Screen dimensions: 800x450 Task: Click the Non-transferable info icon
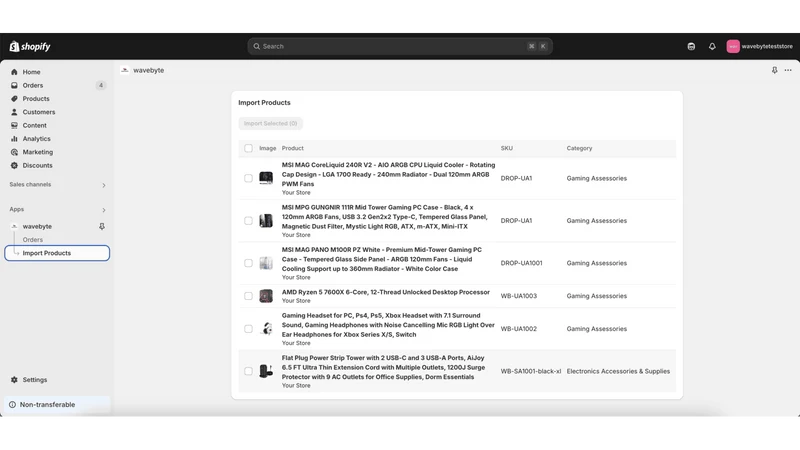click(12, 405)
